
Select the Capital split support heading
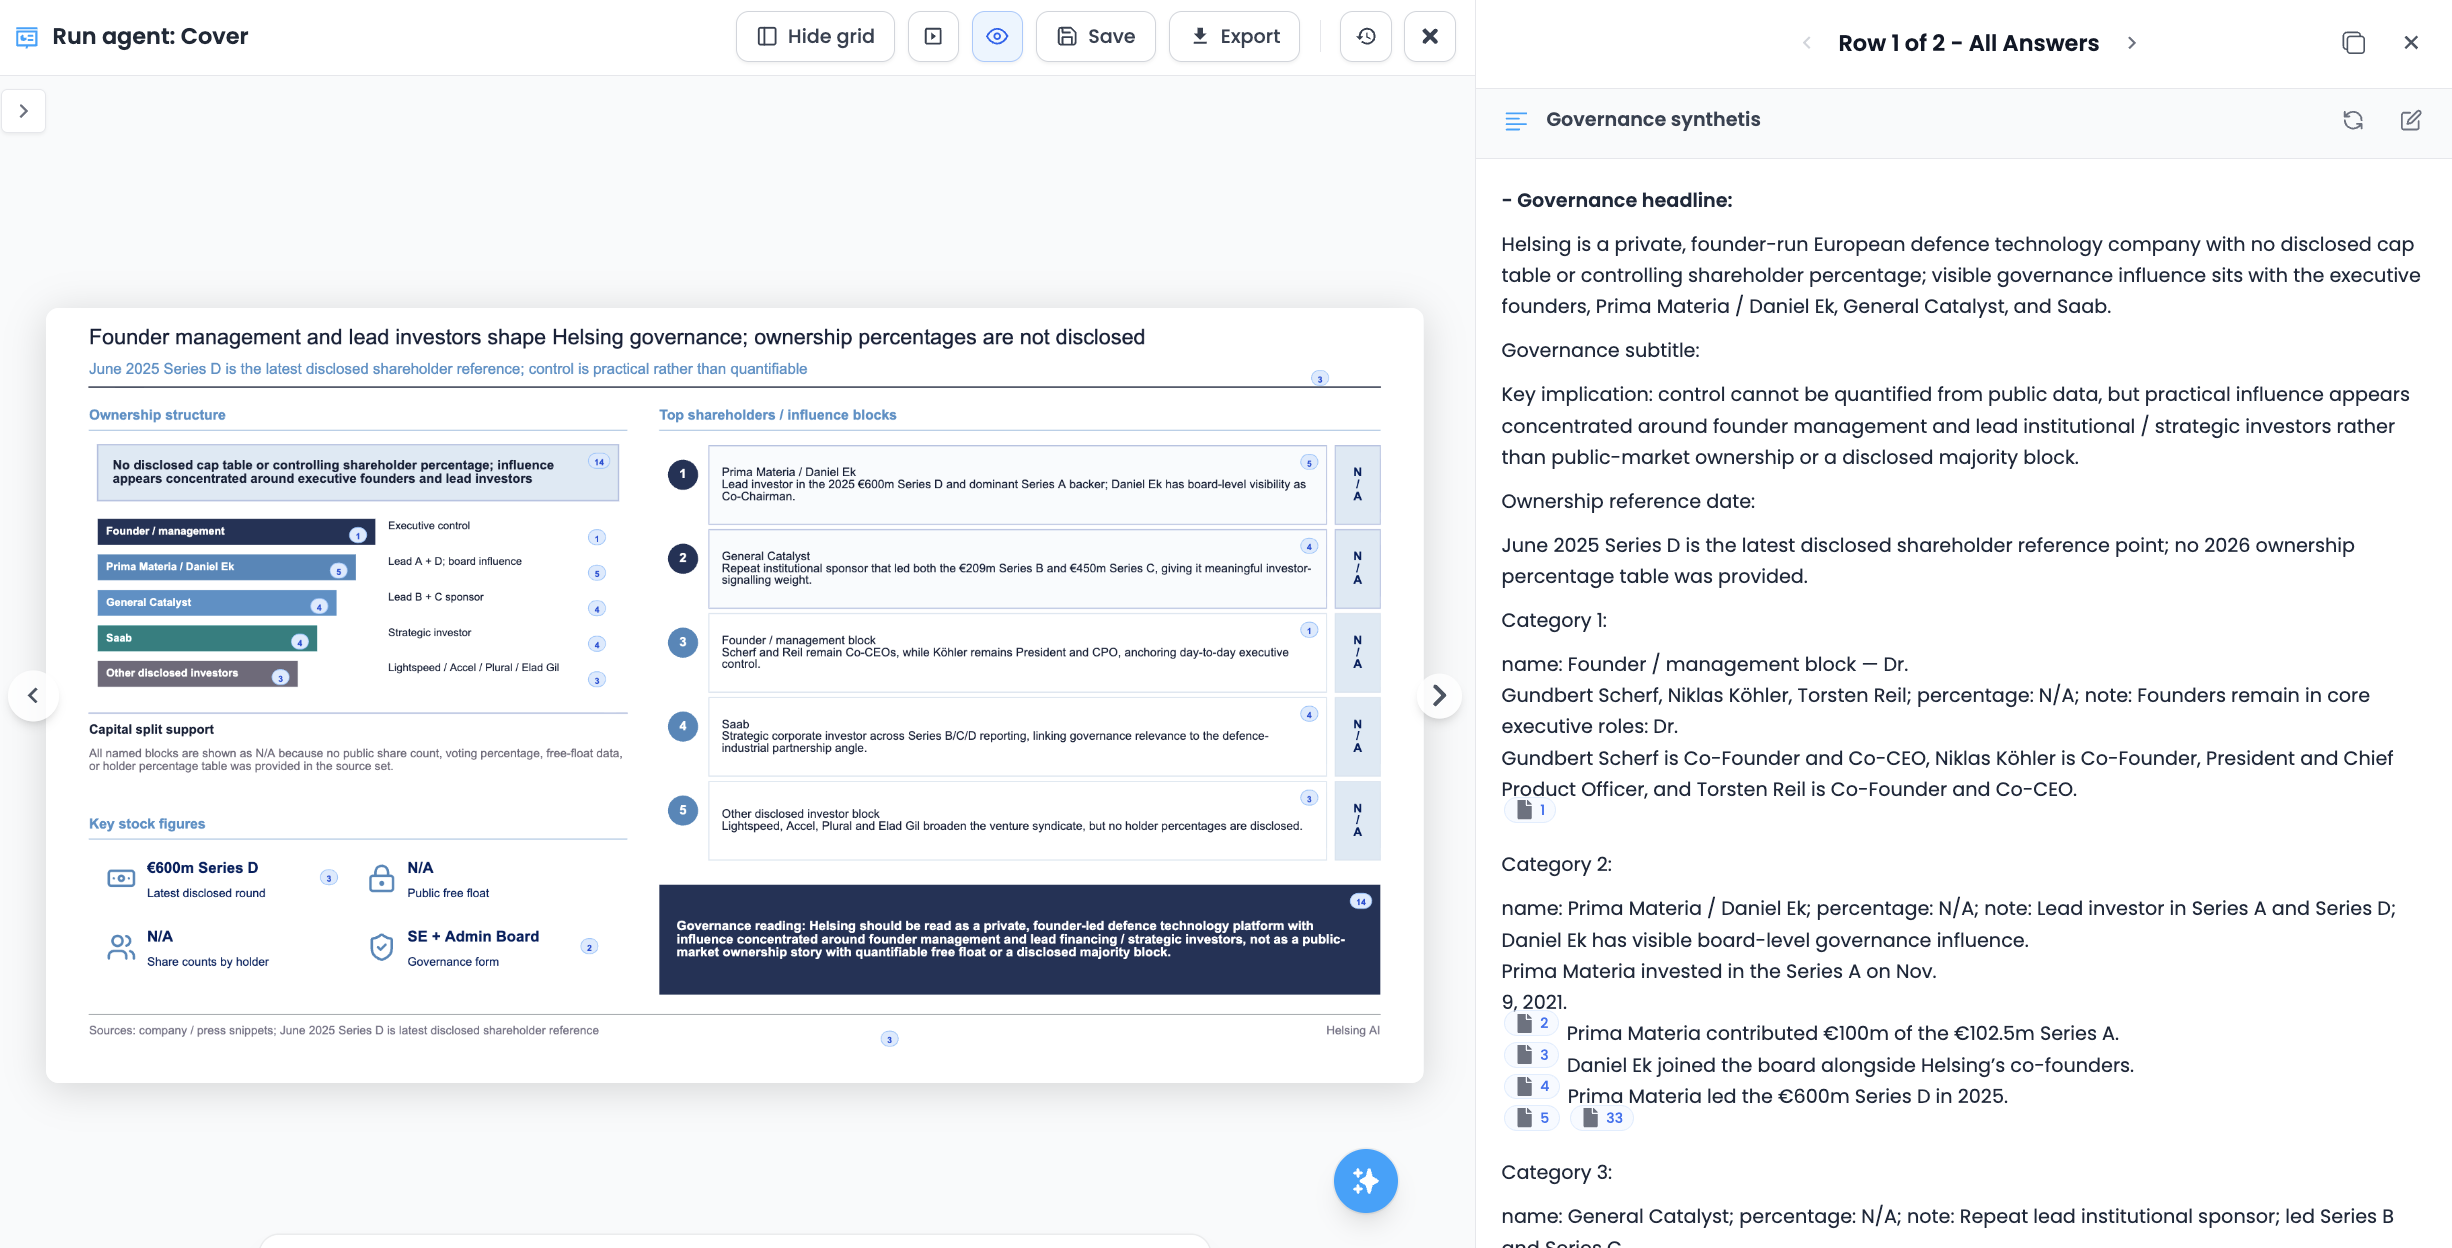click(x=151, y=730)
